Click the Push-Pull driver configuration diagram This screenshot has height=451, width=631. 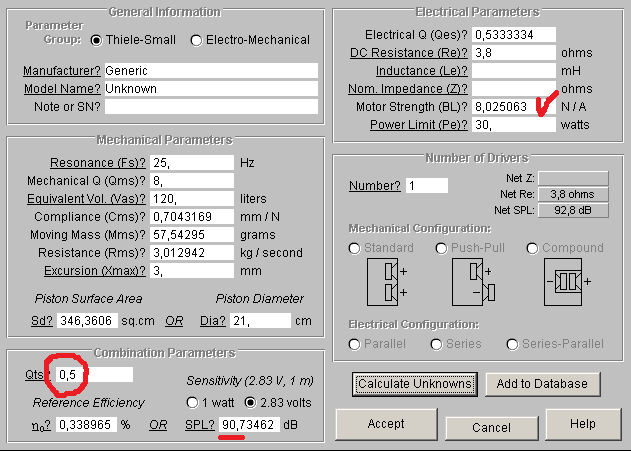point(473,282)
